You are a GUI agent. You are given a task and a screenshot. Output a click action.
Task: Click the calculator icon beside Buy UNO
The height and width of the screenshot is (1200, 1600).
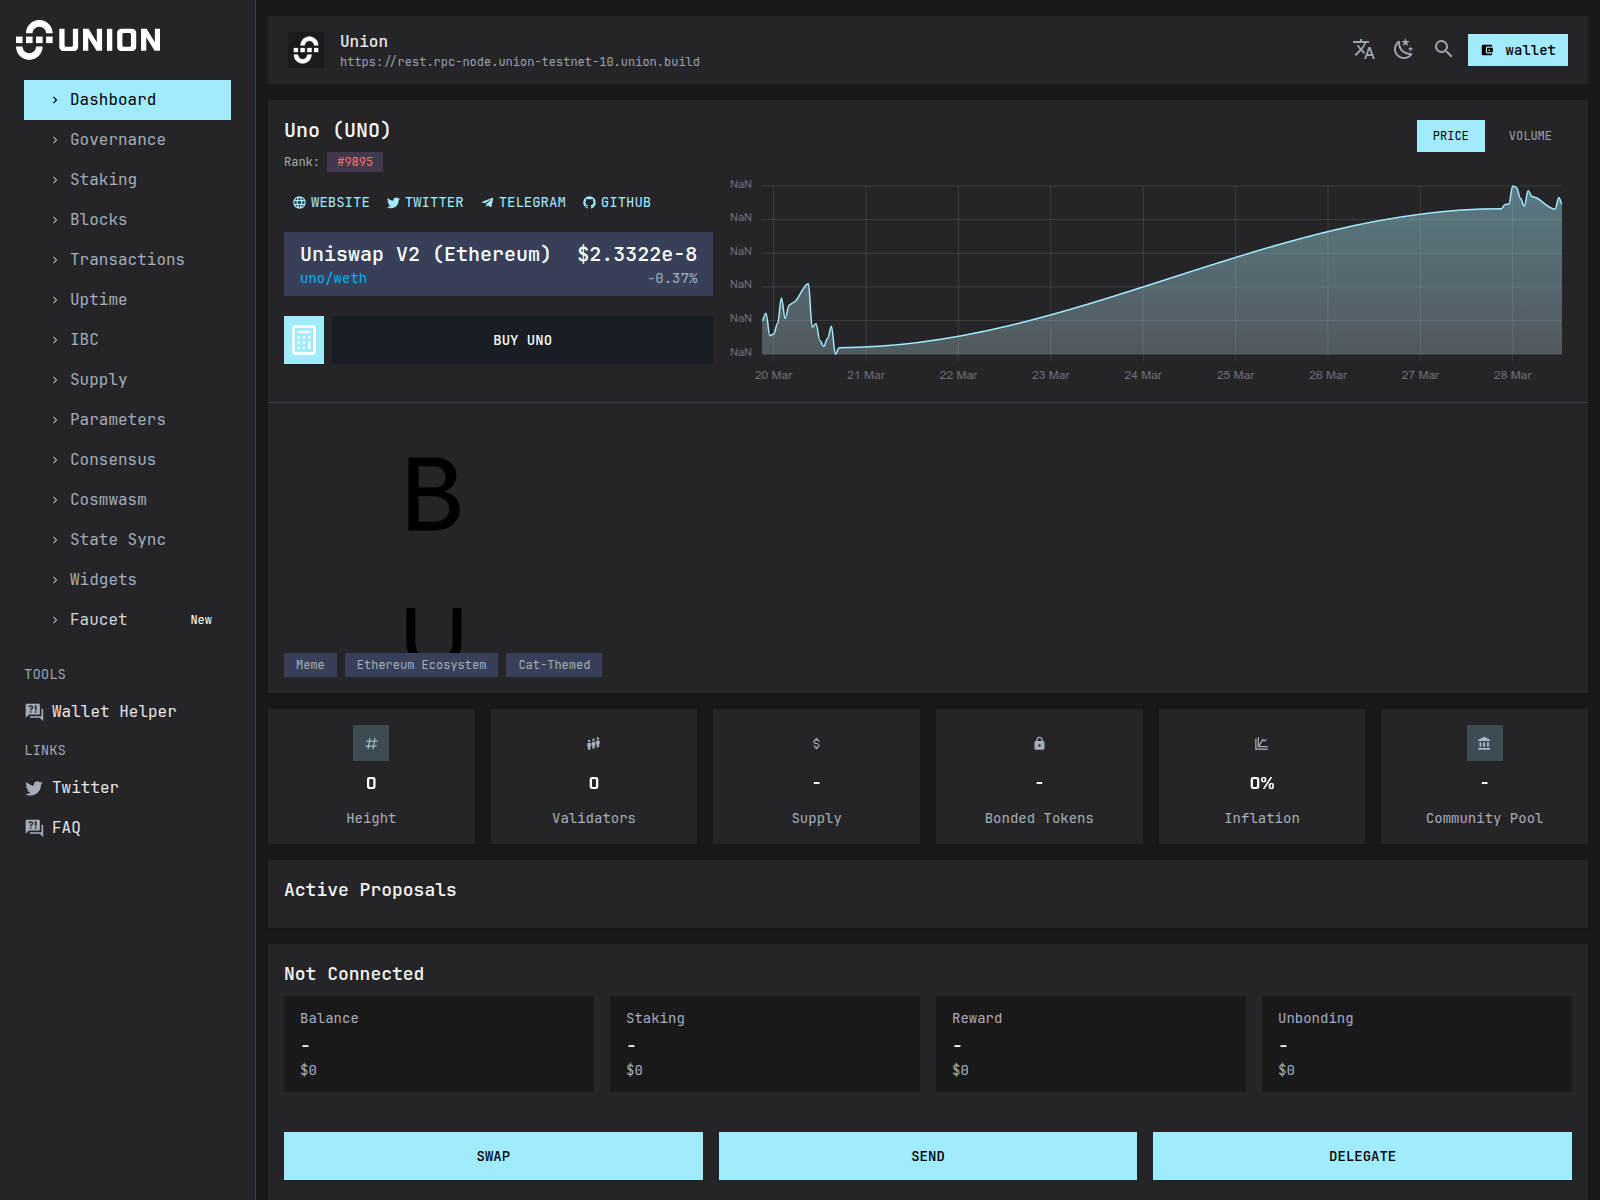pos(304,340)
